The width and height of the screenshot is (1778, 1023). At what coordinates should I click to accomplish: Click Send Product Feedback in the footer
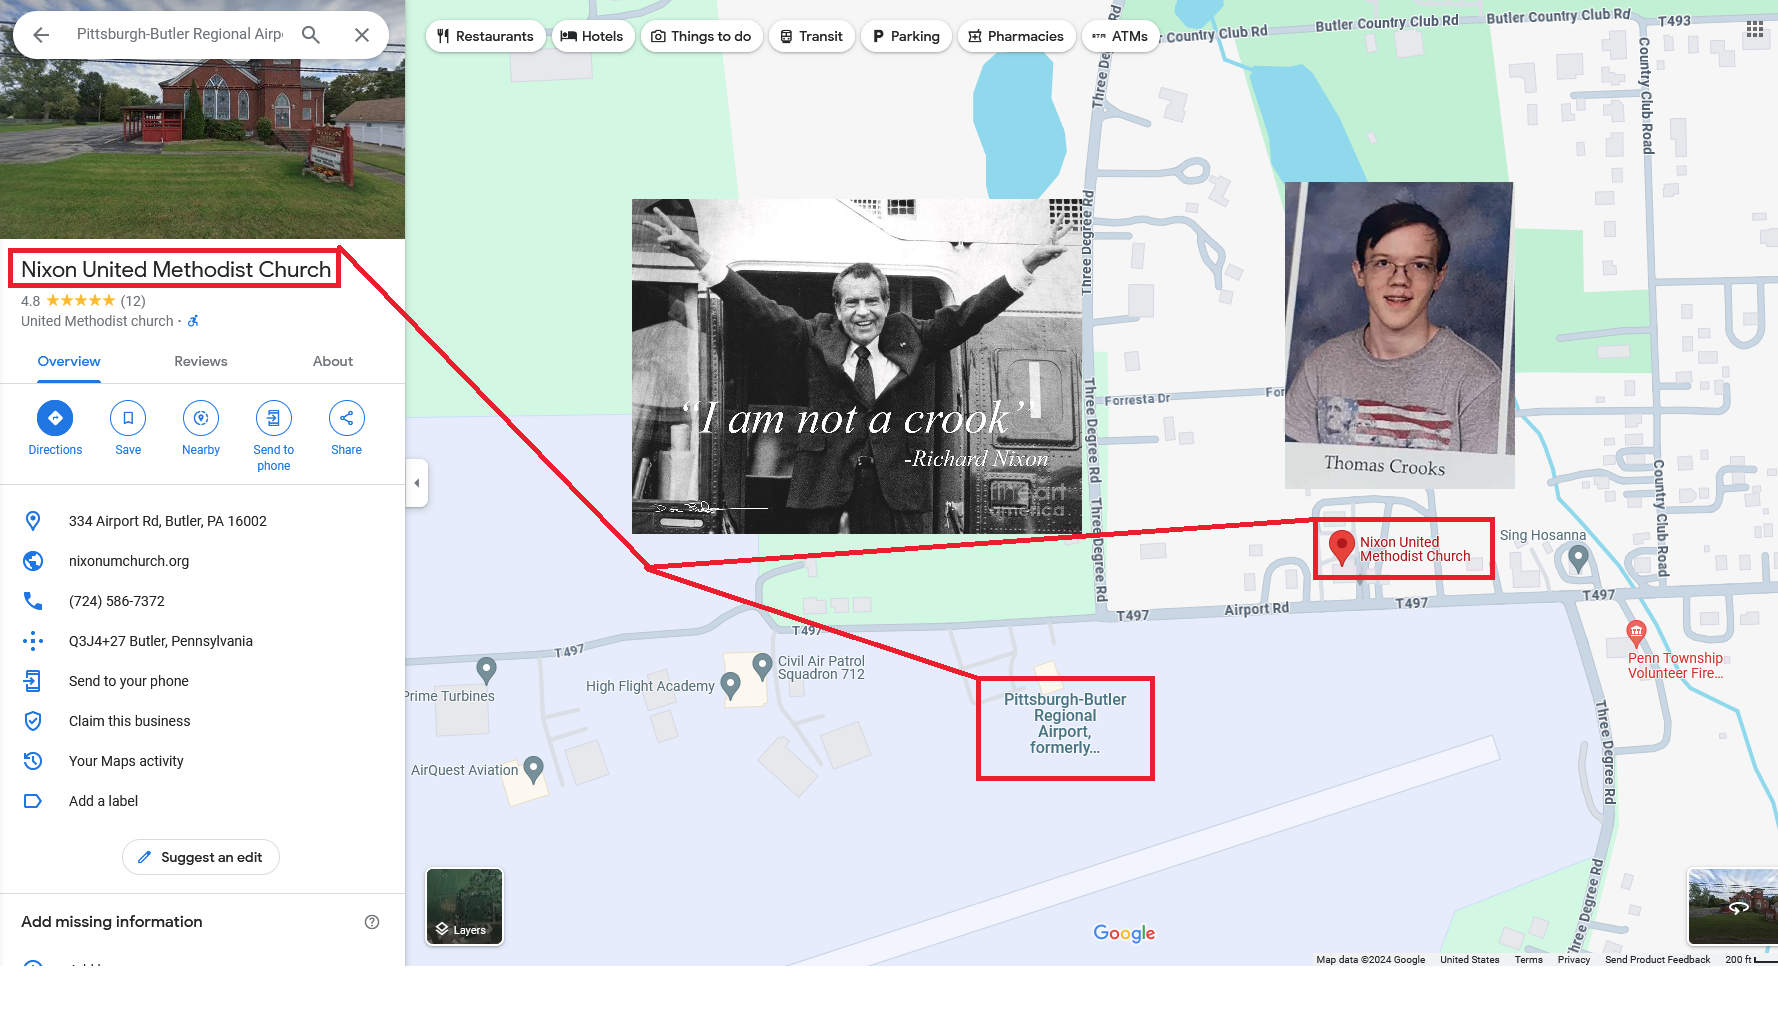1657,960
